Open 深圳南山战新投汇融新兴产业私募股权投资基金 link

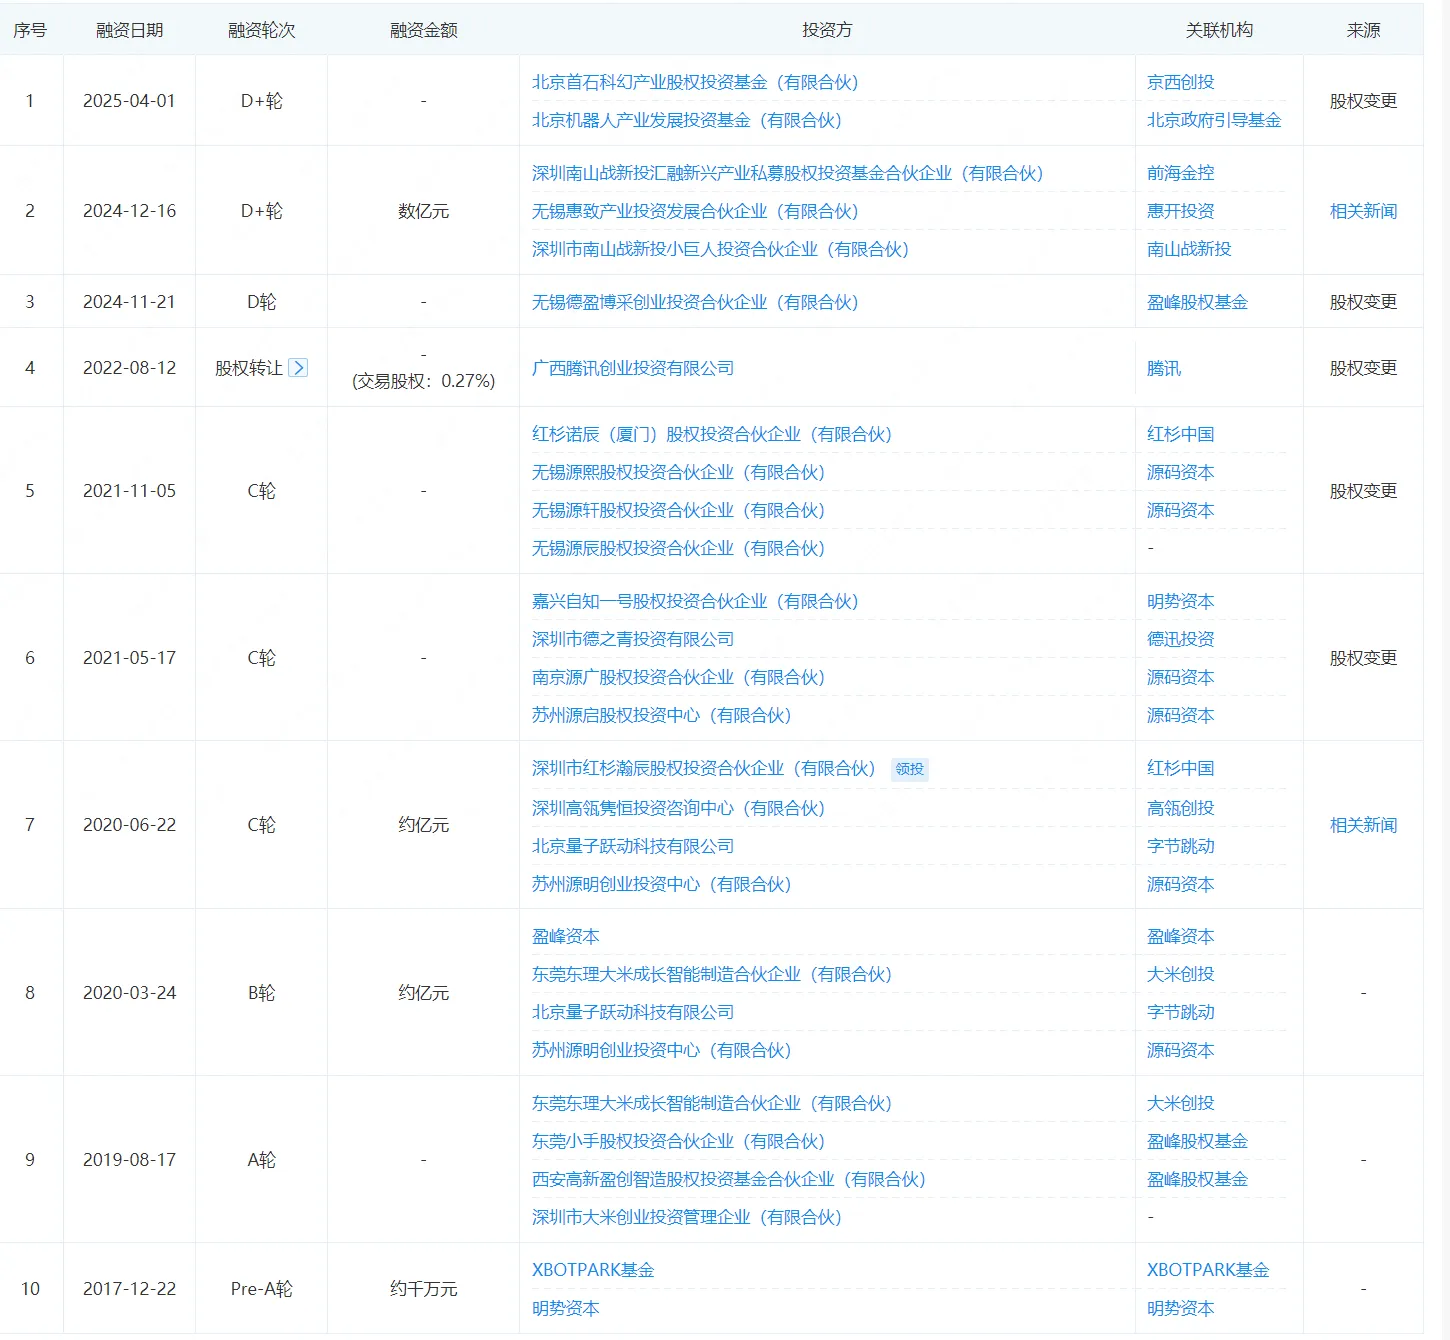point(788,173)
